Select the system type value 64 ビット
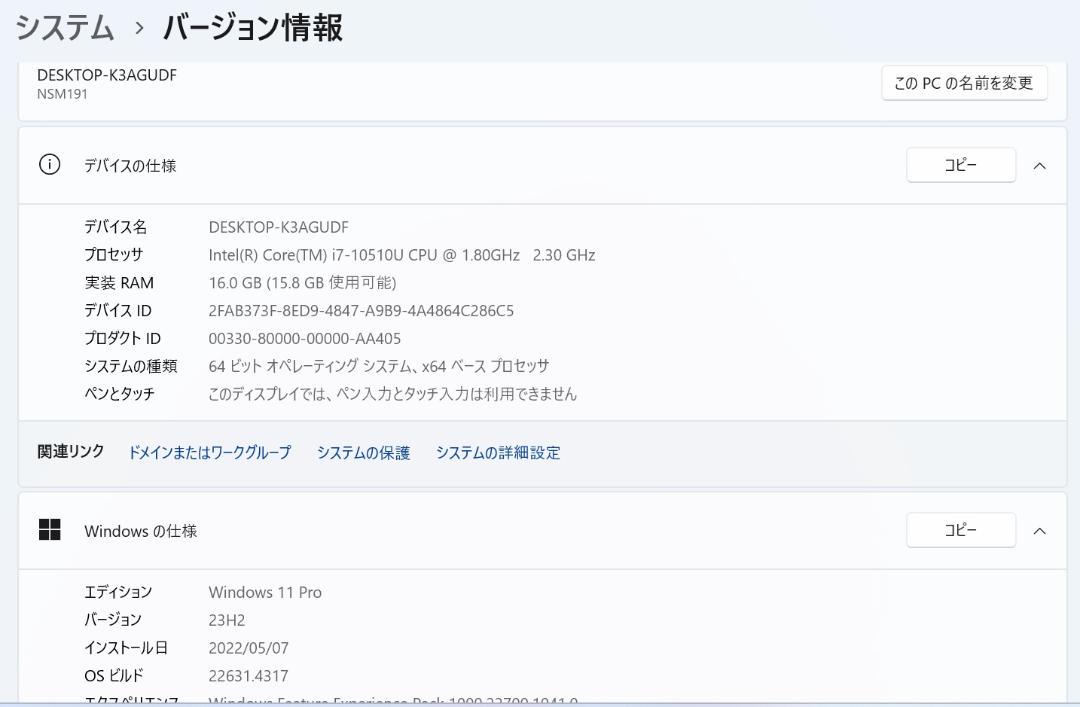 coord(379,366)
